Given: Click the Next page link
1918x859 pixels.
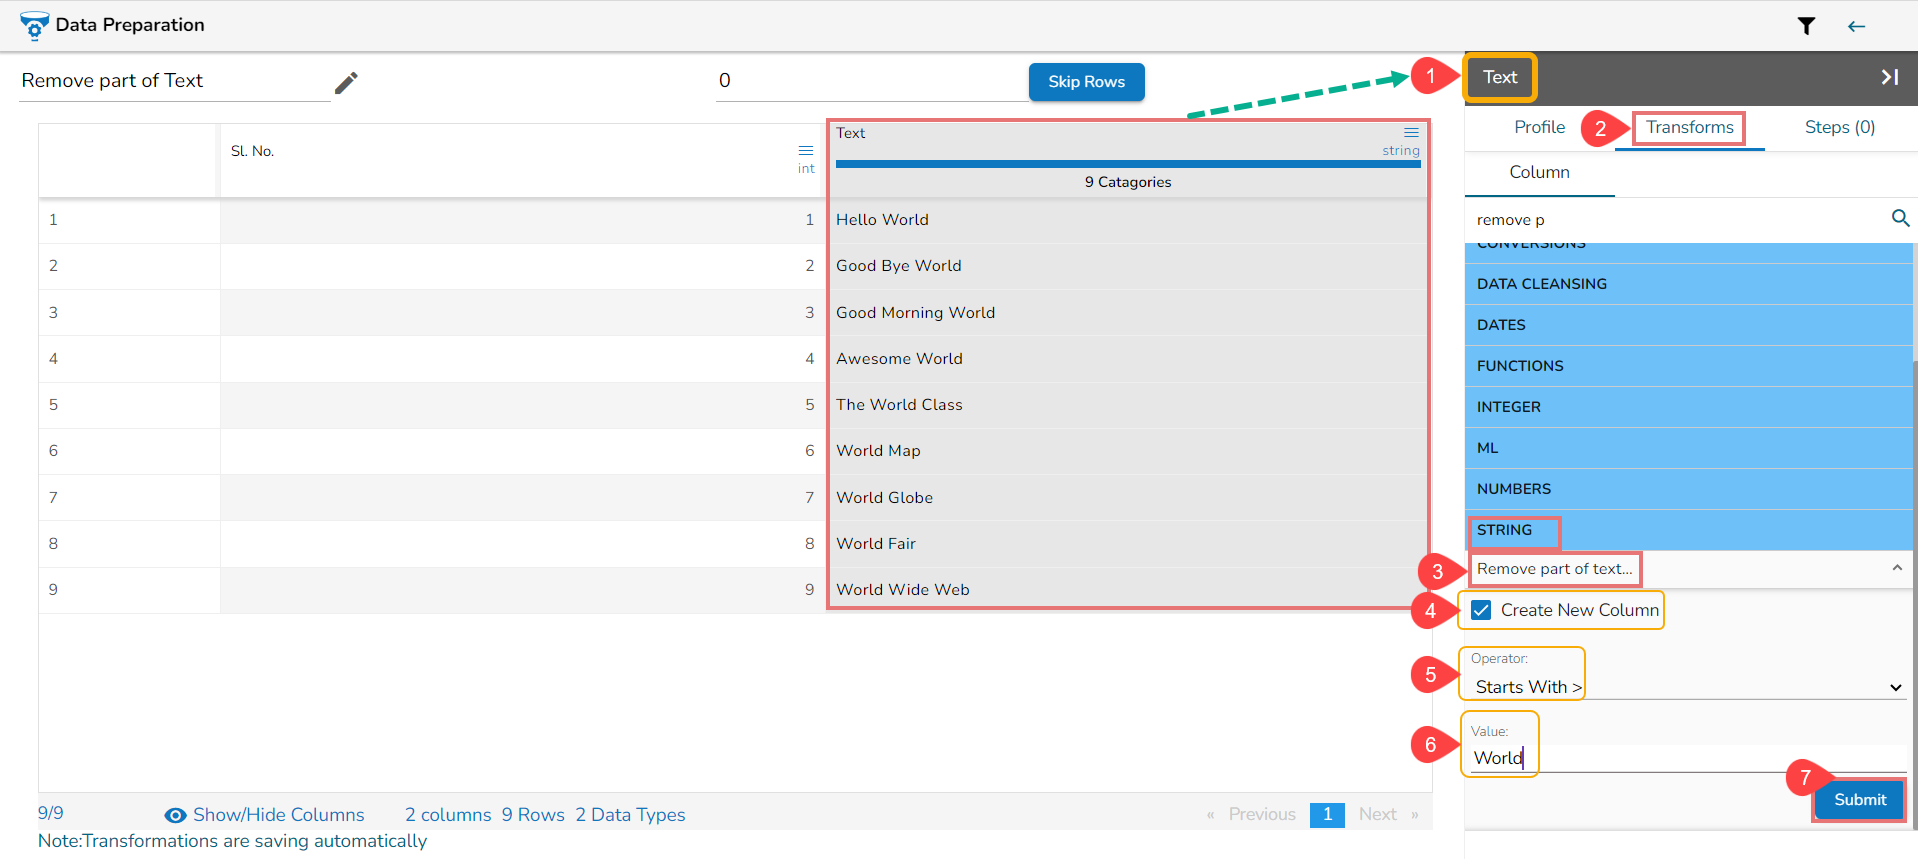Looking at the screenshot, I should click(1377, 814).
